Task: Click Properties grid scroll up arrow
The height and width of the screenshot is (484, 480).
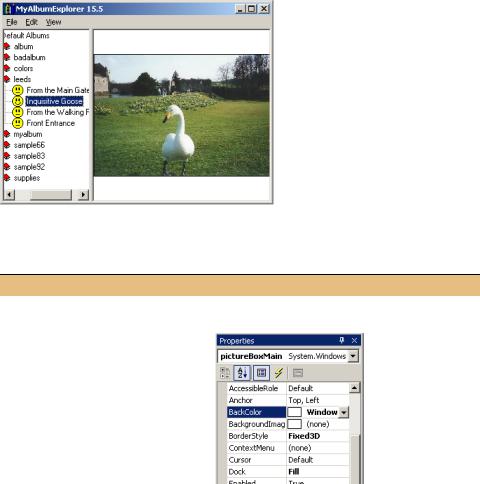Action: tap(354, 388)
